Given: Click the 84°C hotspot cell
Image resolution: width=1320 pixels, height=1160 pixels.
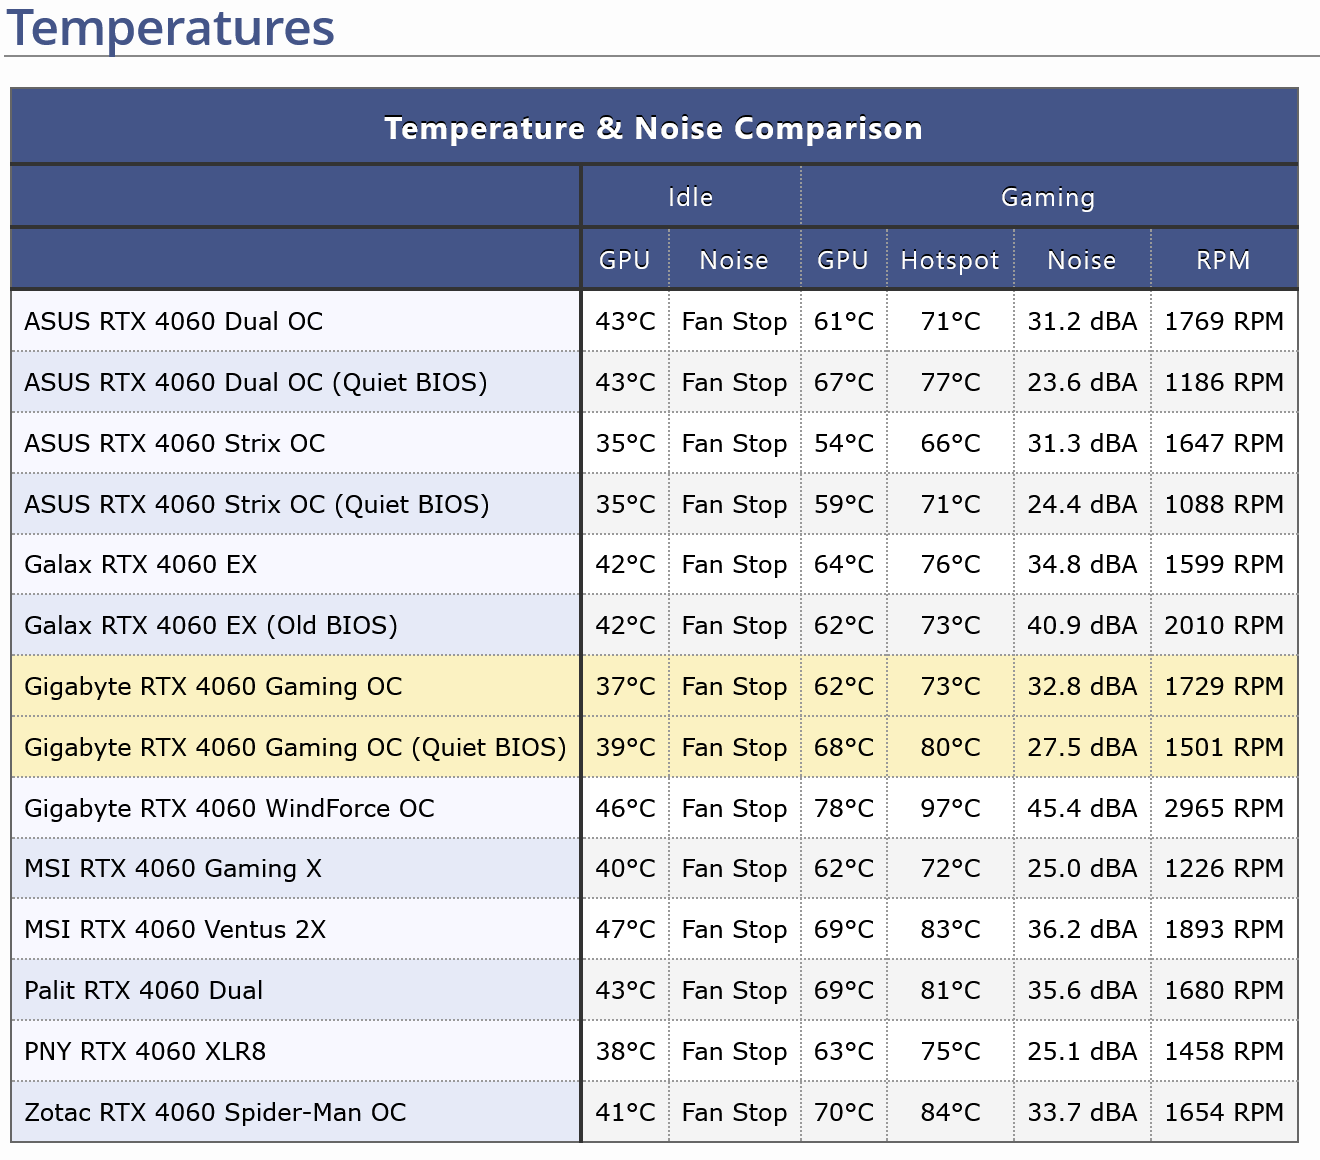Looking at the screenshot, I should pos(950,1112).
